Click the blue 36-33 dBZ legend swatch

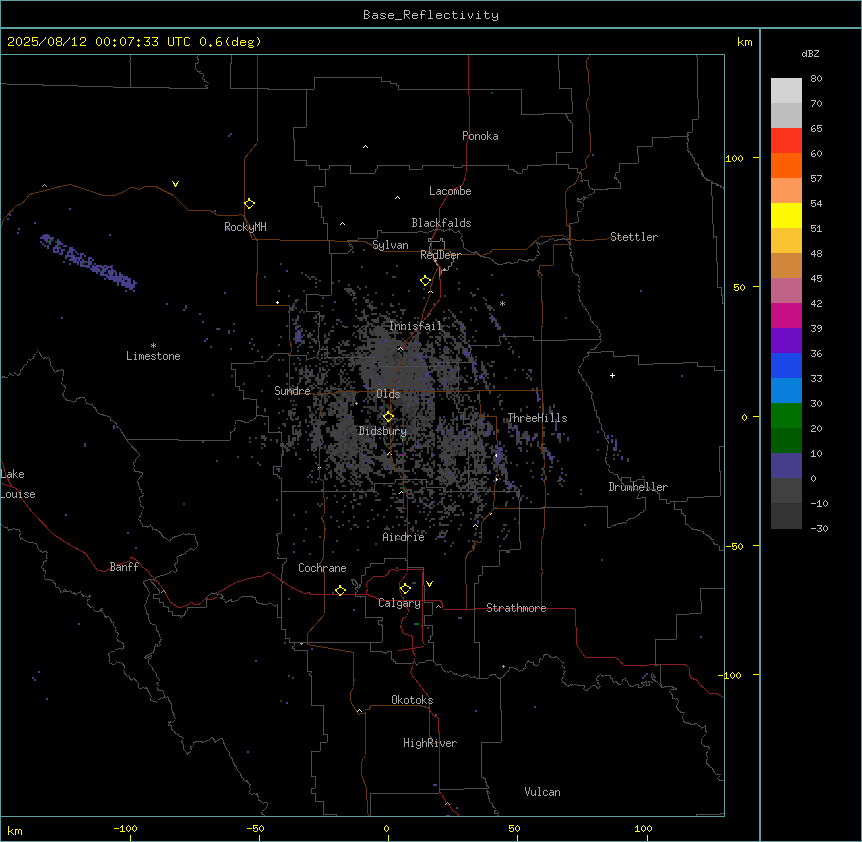click(x=786, y=365)
